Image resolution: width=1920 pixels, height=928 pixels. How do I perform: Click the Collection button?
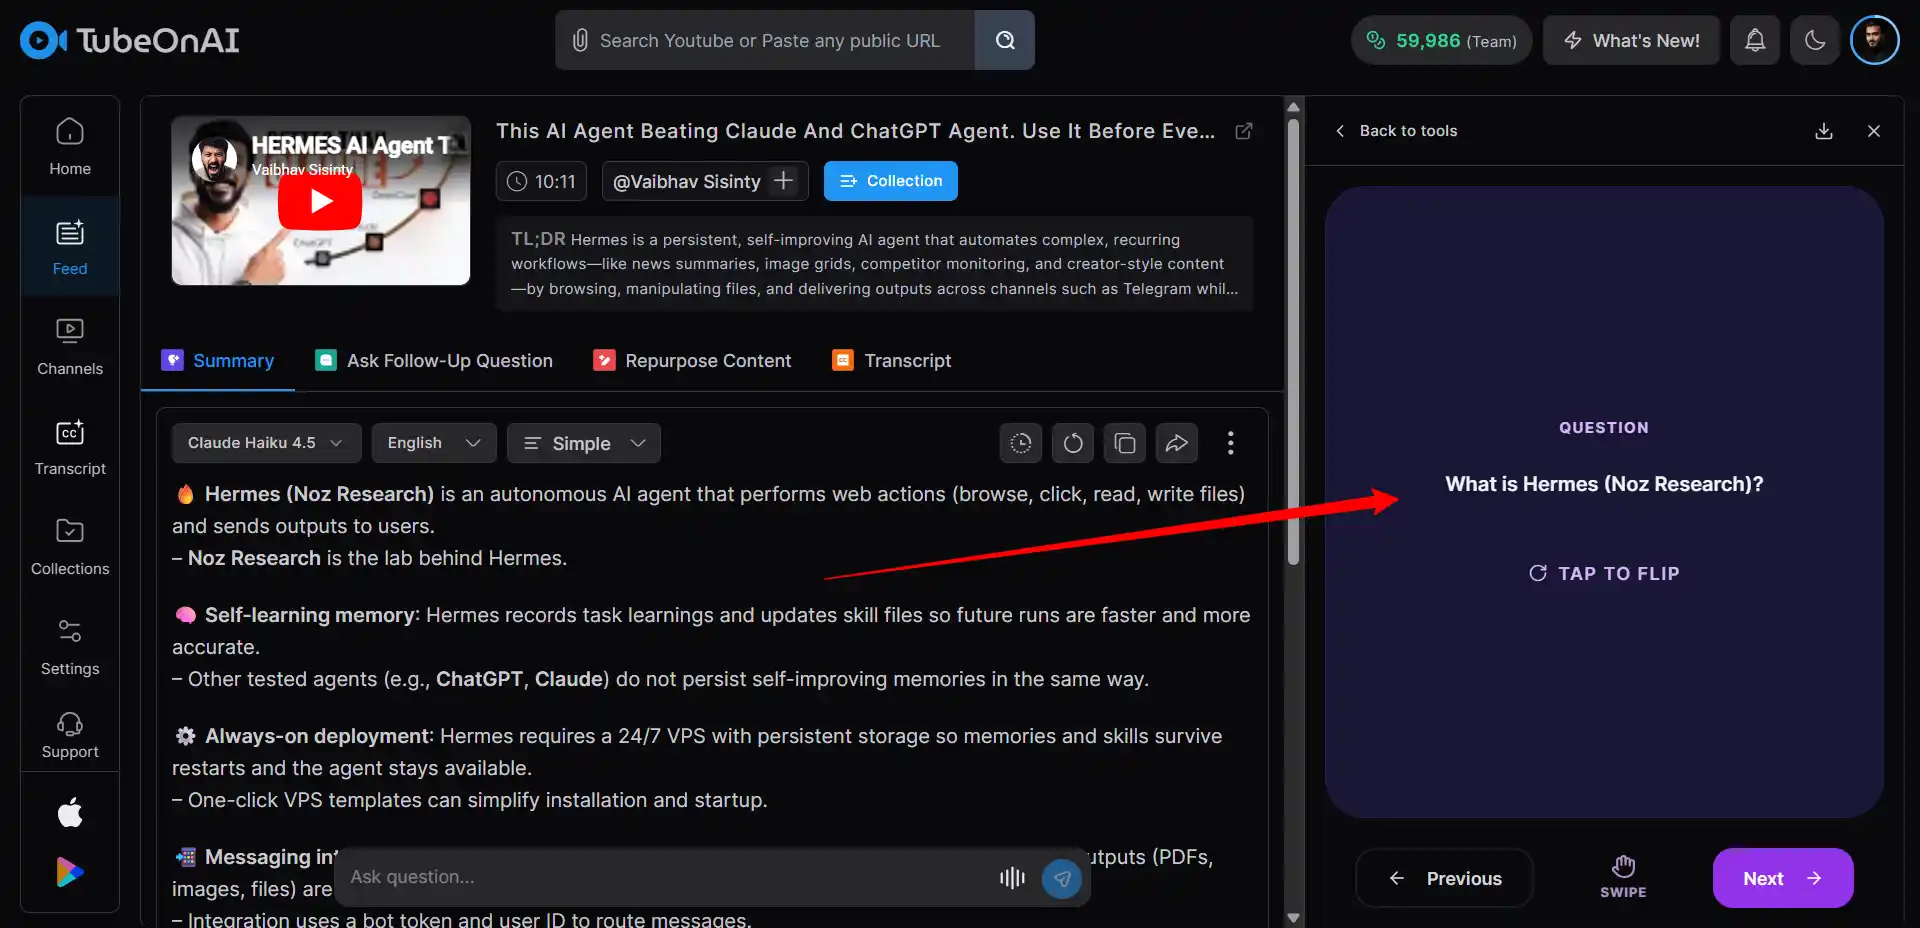tap(891, 181)
